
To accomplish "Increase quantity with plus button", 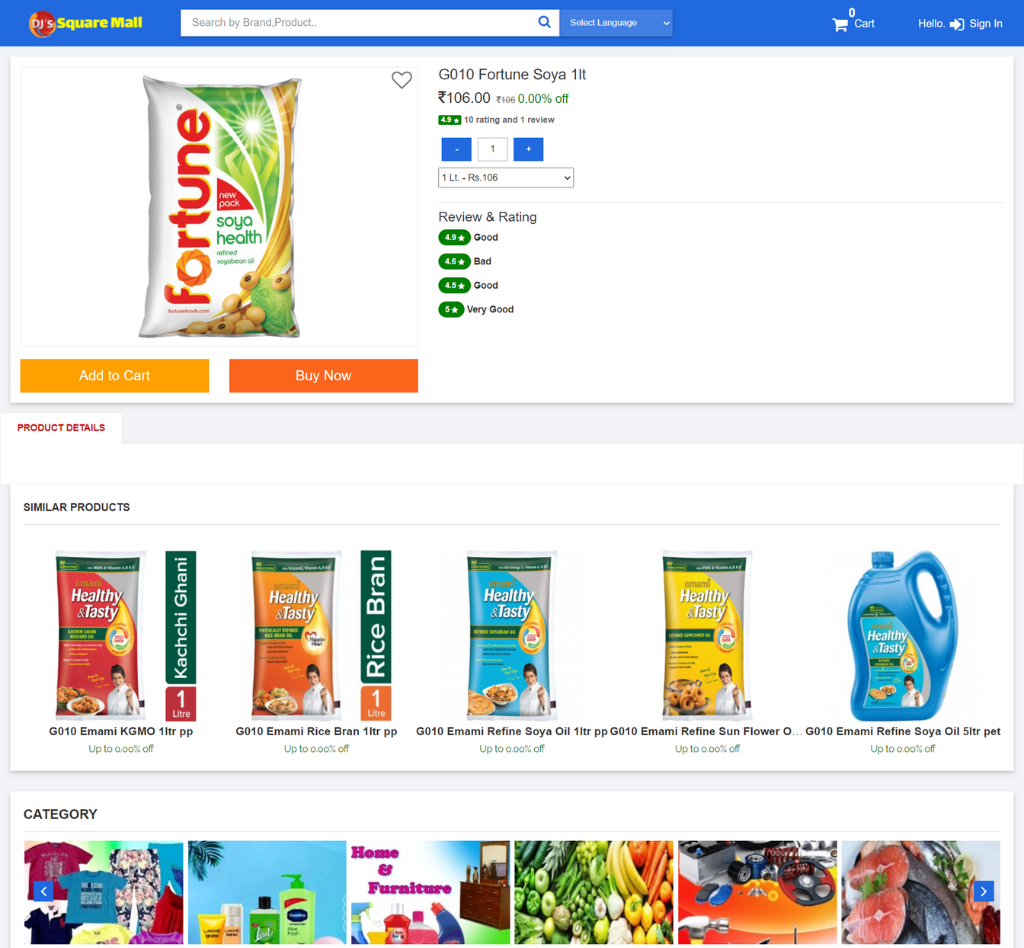I will point(528,150).
